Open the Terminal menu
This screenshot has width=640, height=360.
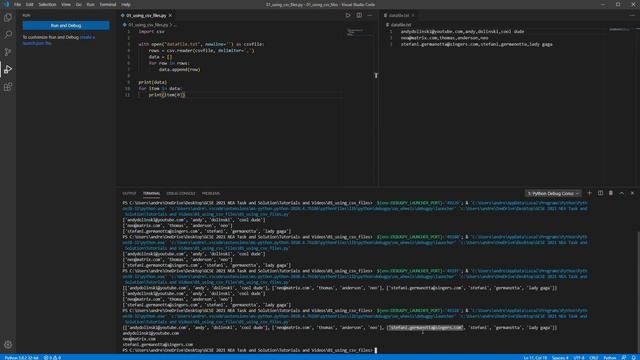tap(108, 4)
